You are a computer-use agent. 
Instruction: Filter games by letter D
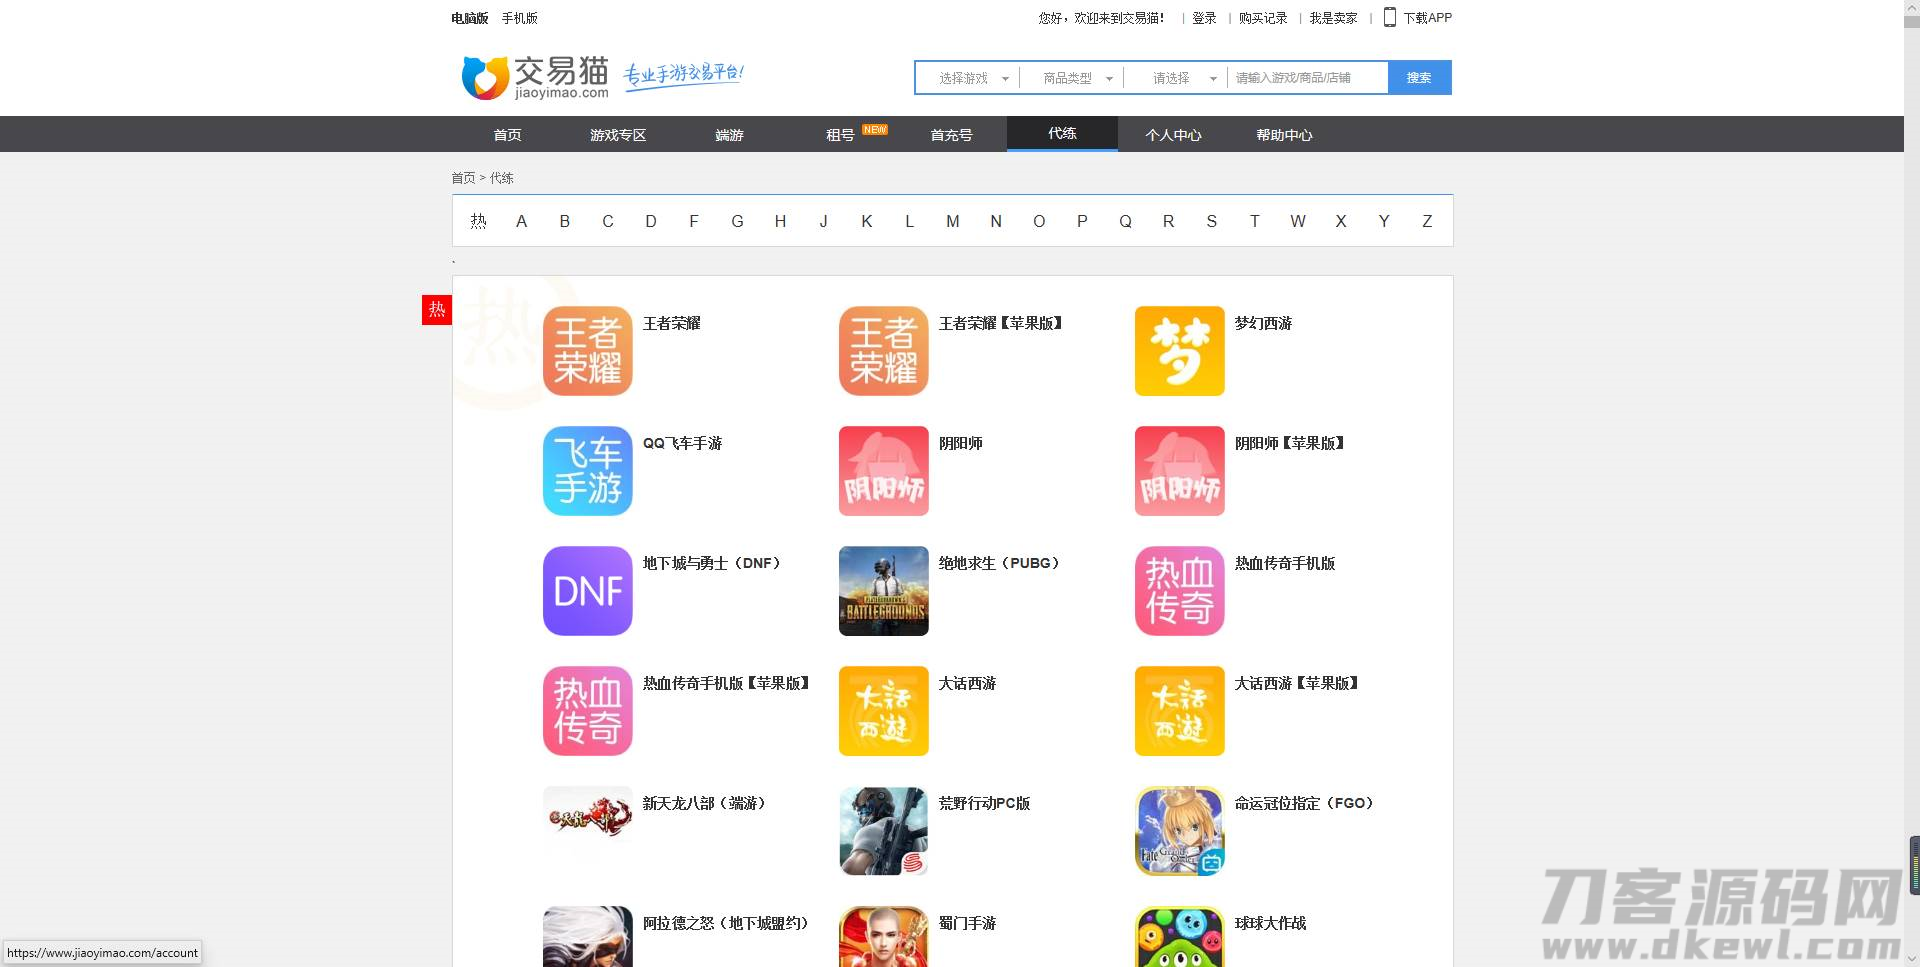tap(651, 221)
